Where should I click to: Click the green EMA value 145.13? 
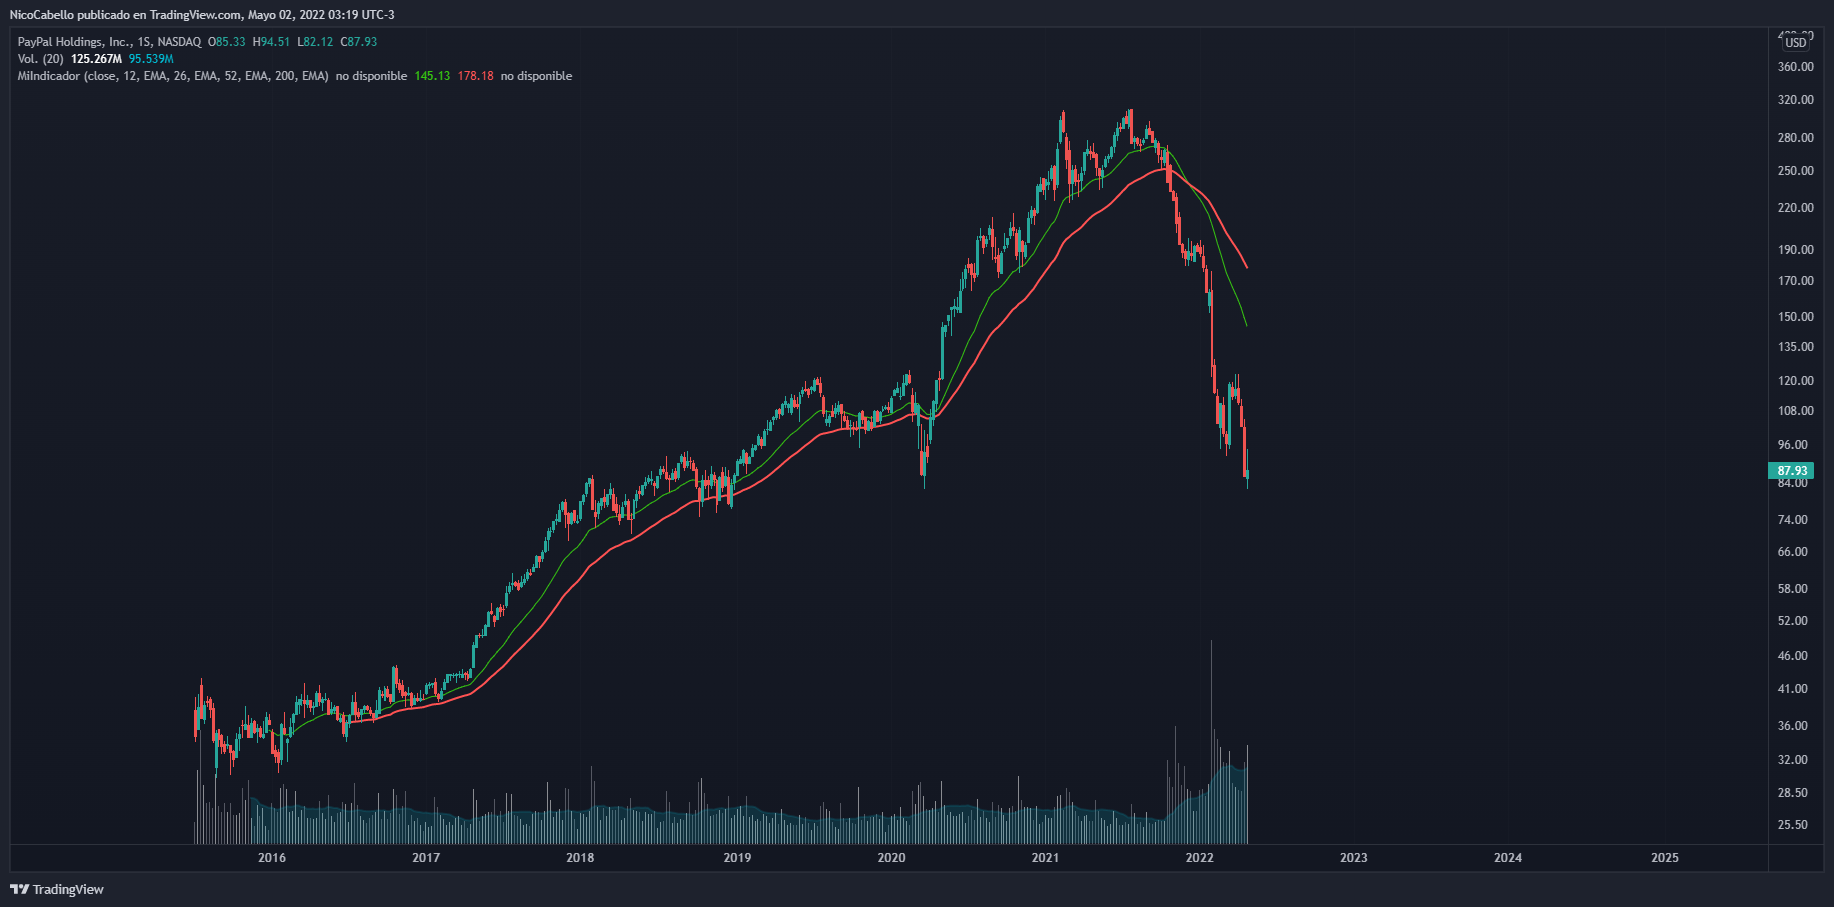[432, 76]
